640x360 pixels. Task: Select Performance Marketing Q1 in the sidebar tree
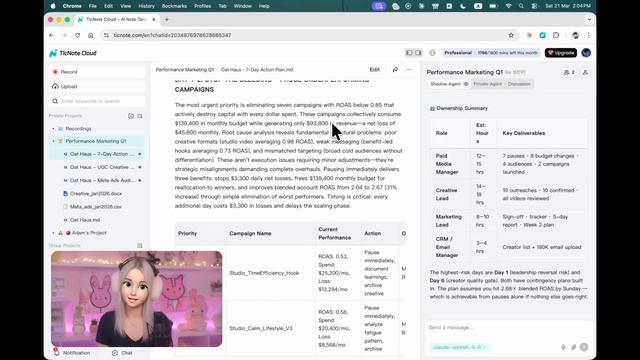pyautogui.click(x=96, y=141)
